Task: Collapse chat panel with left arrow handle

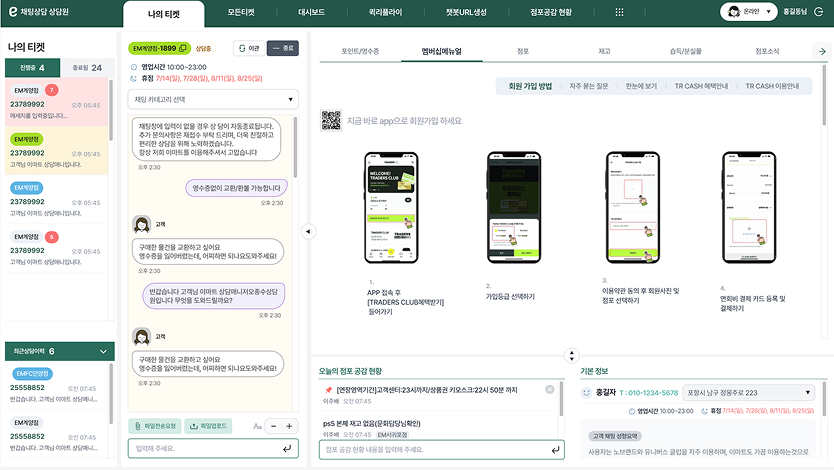Action: pos(308,232)
